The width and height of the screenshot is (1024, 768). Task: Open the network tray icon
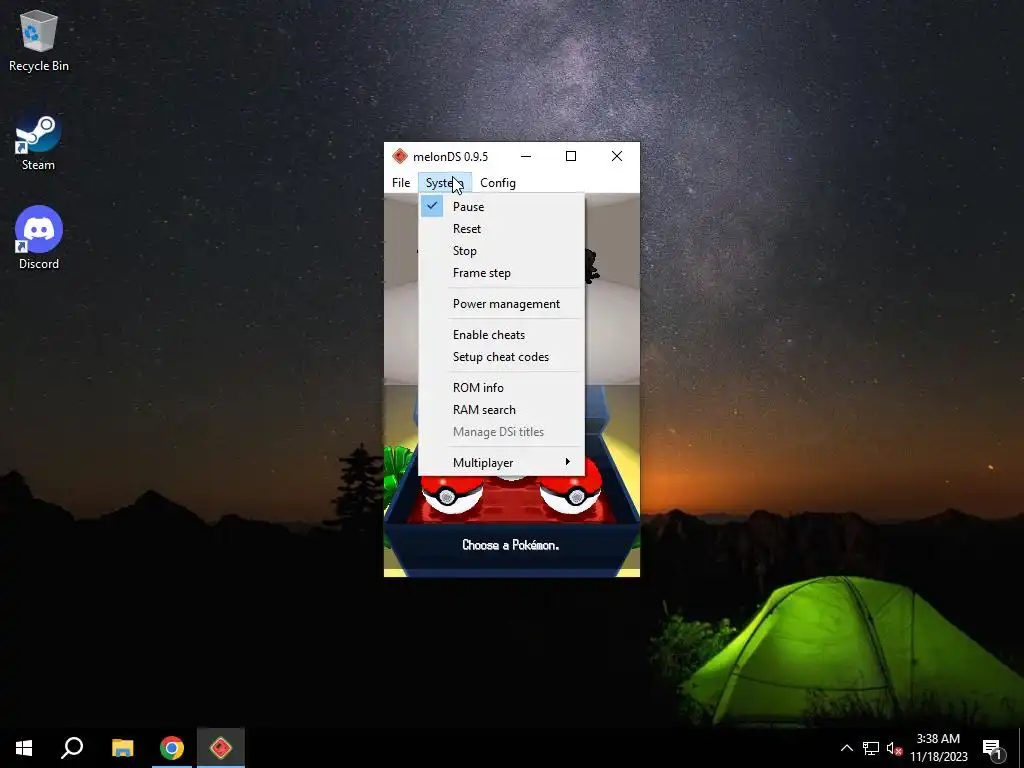point(871,748)
